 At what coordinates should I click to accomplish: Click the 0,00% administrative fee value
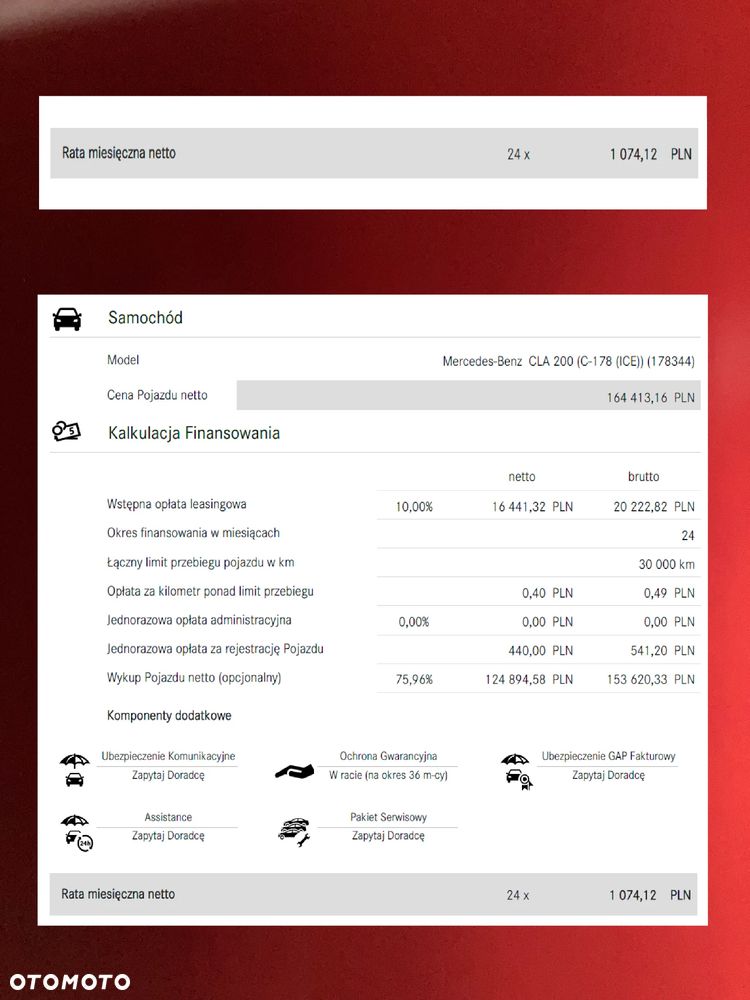(414, 622)
